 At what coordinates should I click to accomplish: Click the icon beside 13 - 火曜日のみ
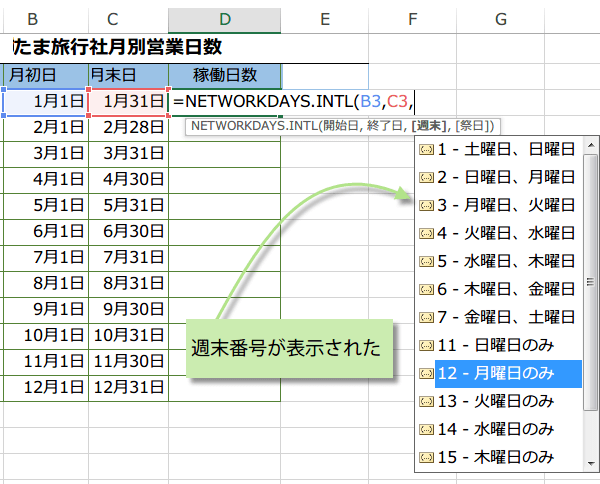426,401
